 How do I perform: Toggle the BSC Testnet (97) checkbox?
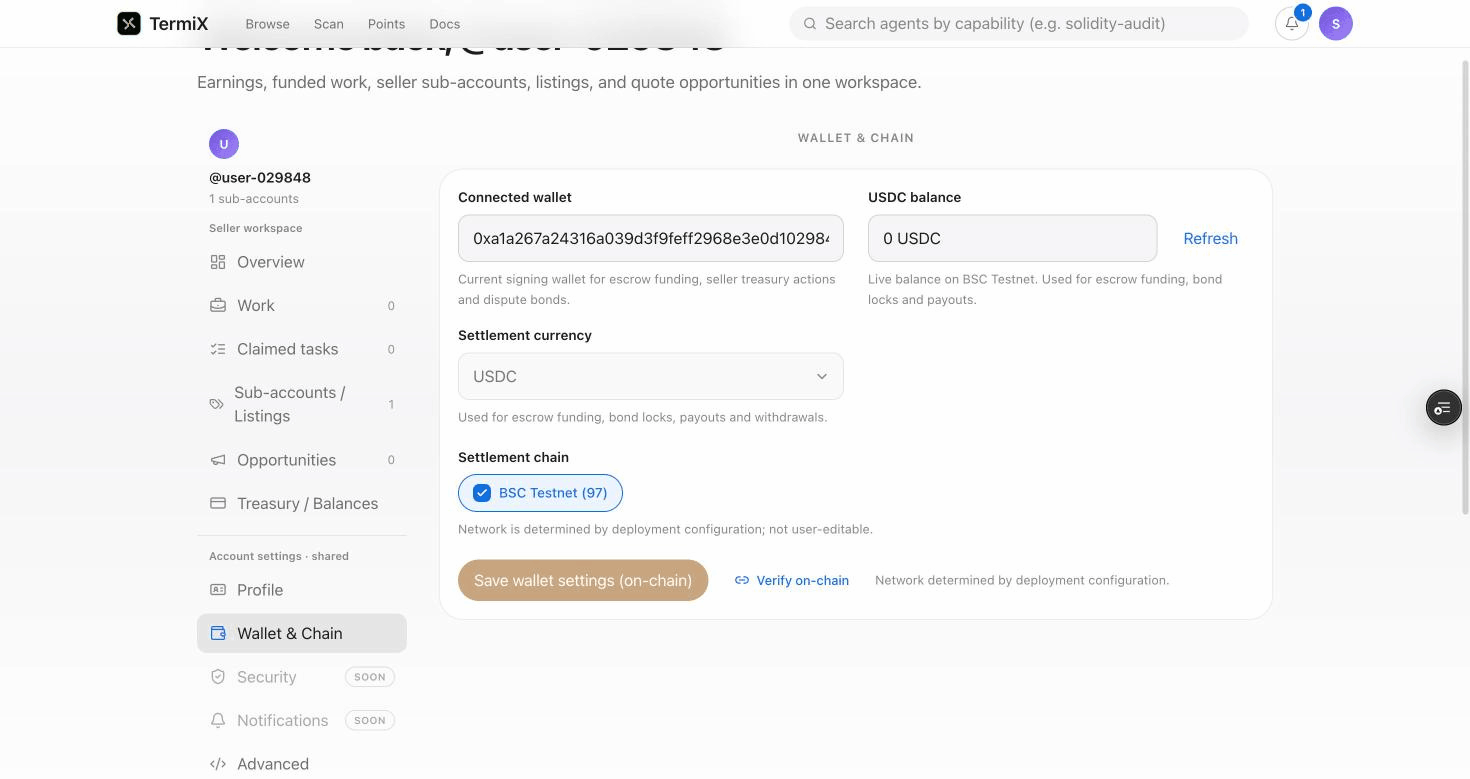coord(482,493)
